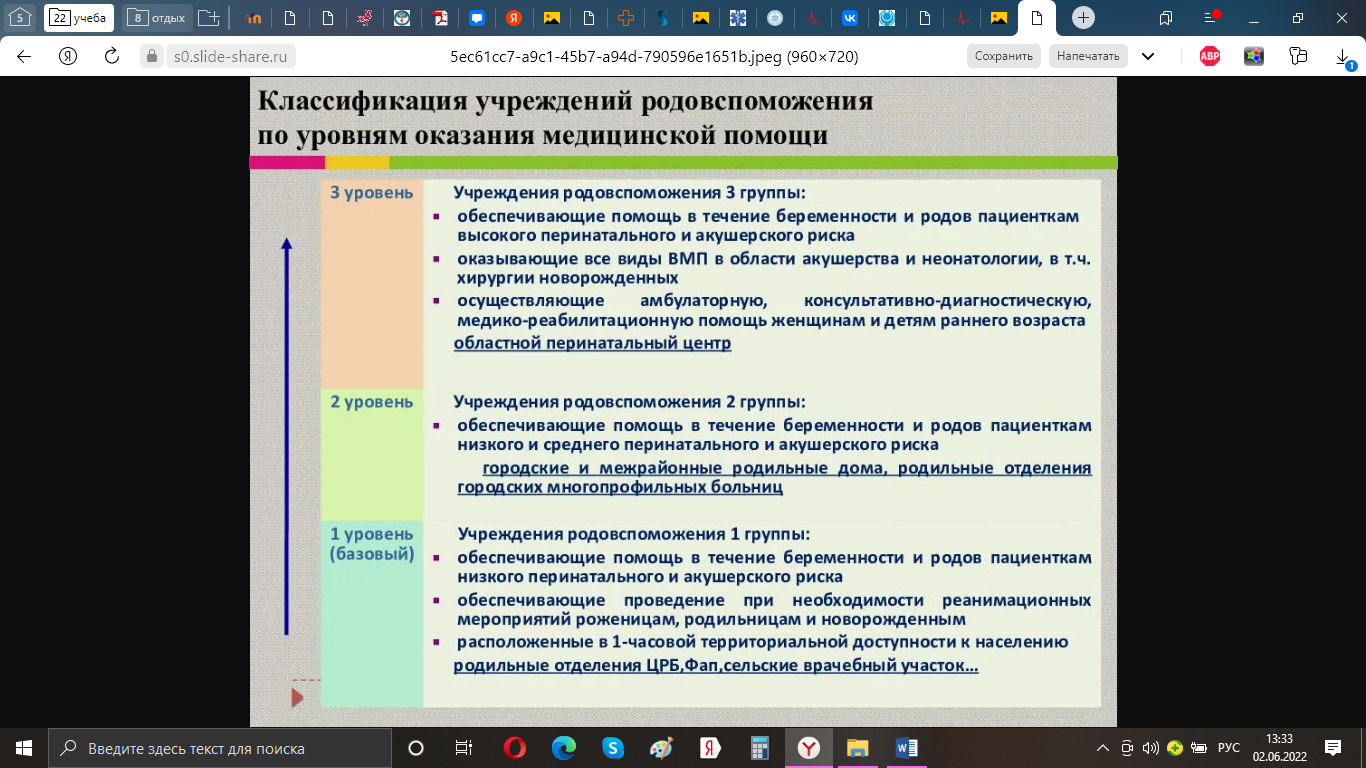This screenshot has height=768, width=1366.
Task: Open the clock showing 13:33
Action: click(x=1278, y=747)
